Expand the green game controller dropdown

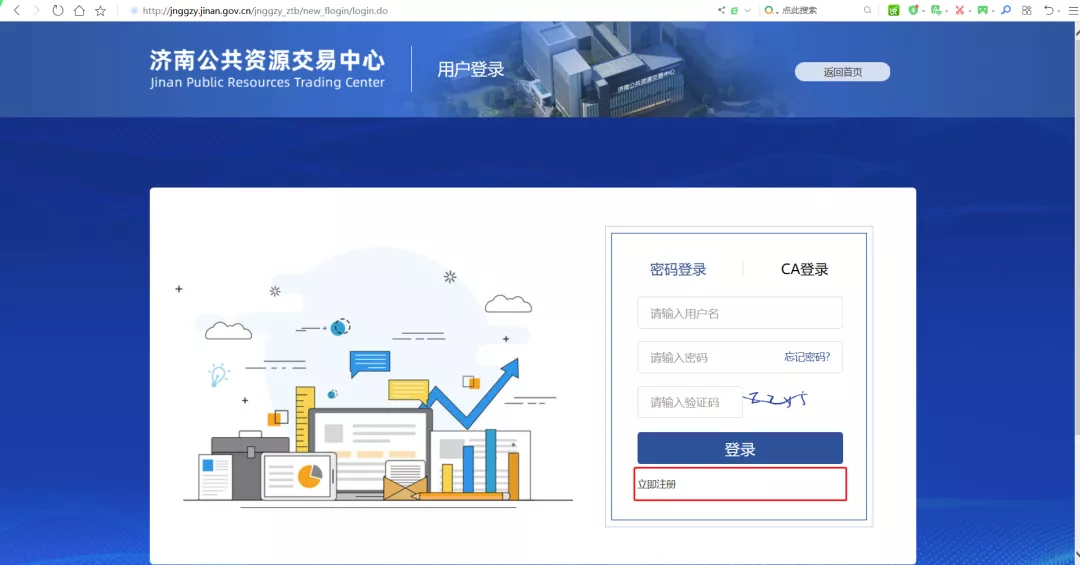(x=993, y=10)
